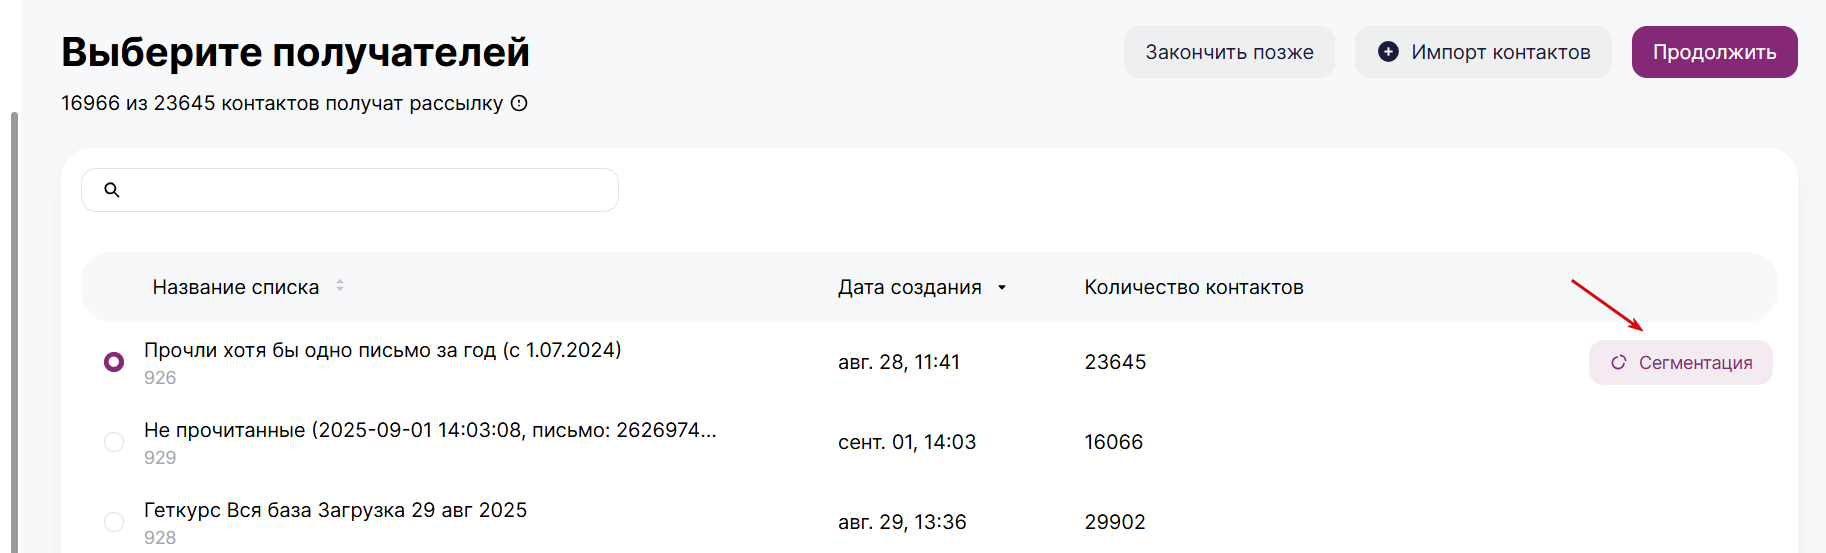Click the magnifier icon in search box
Screen dimensions: 1826x553
click(112, 190)
